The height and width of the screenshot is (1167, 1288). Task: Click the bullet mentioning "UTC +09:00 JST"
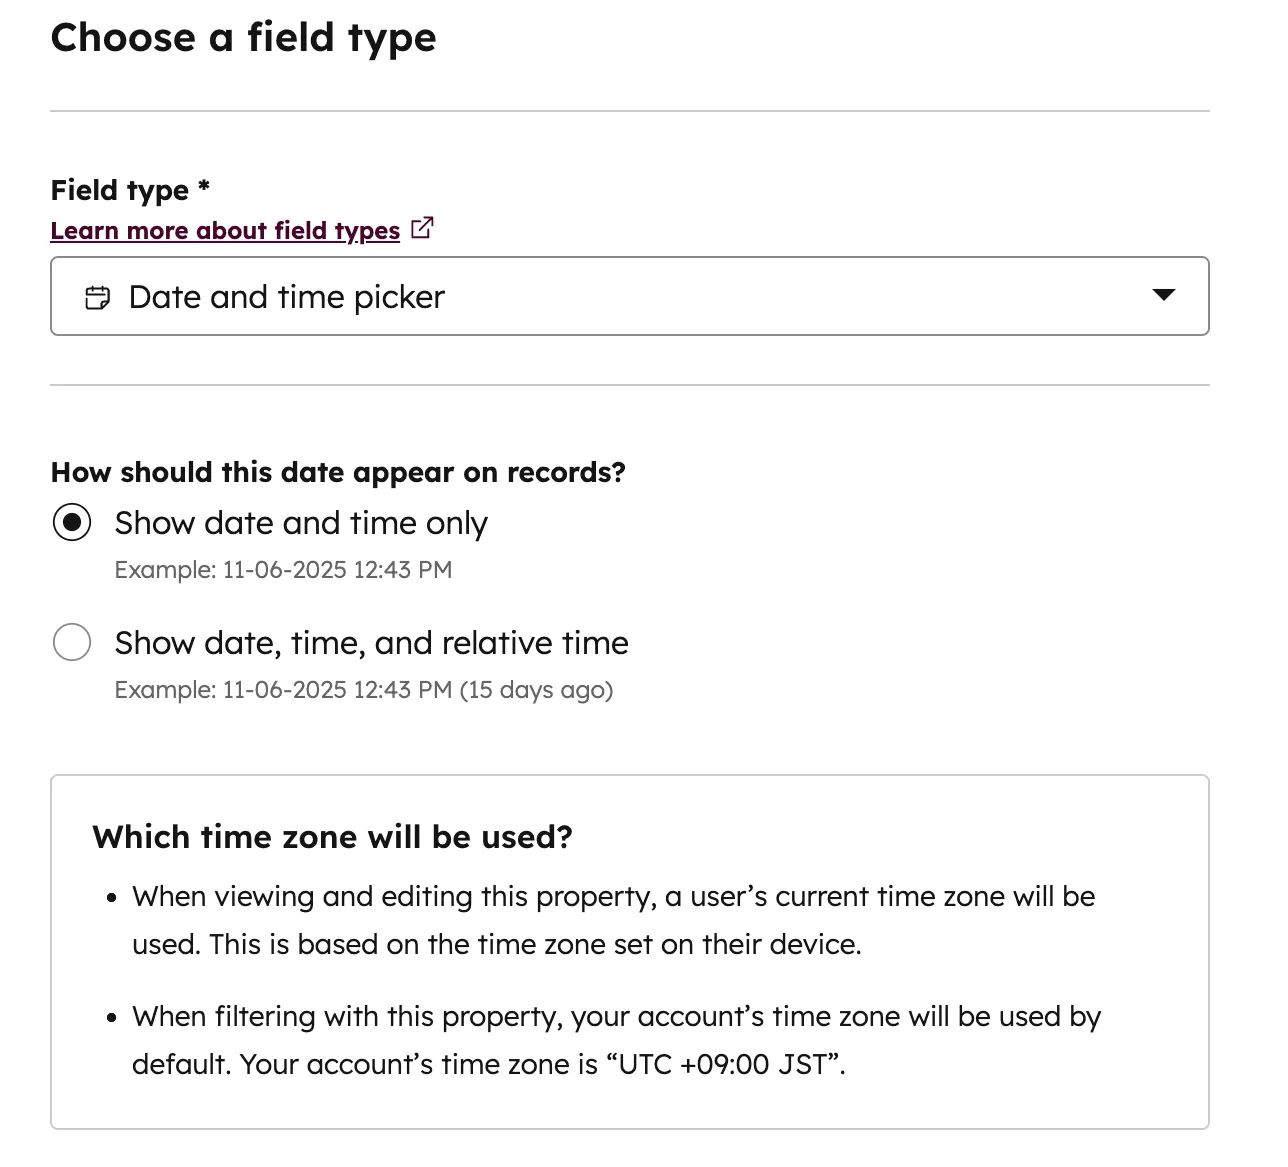pyautogui.click(x=616, y=1040)
